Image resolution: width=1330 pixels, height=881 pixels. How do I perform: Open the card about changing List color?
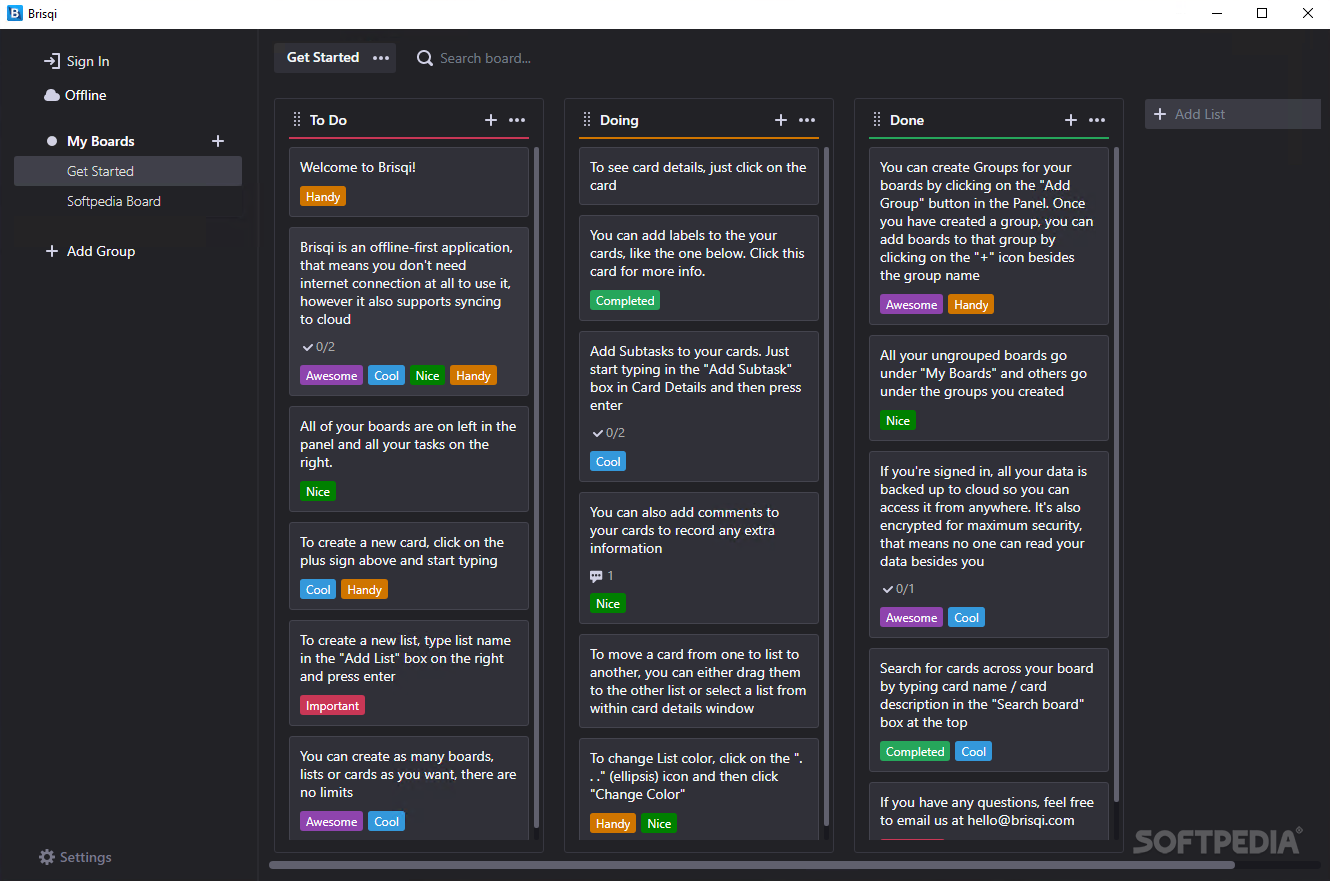pos(699,790)
